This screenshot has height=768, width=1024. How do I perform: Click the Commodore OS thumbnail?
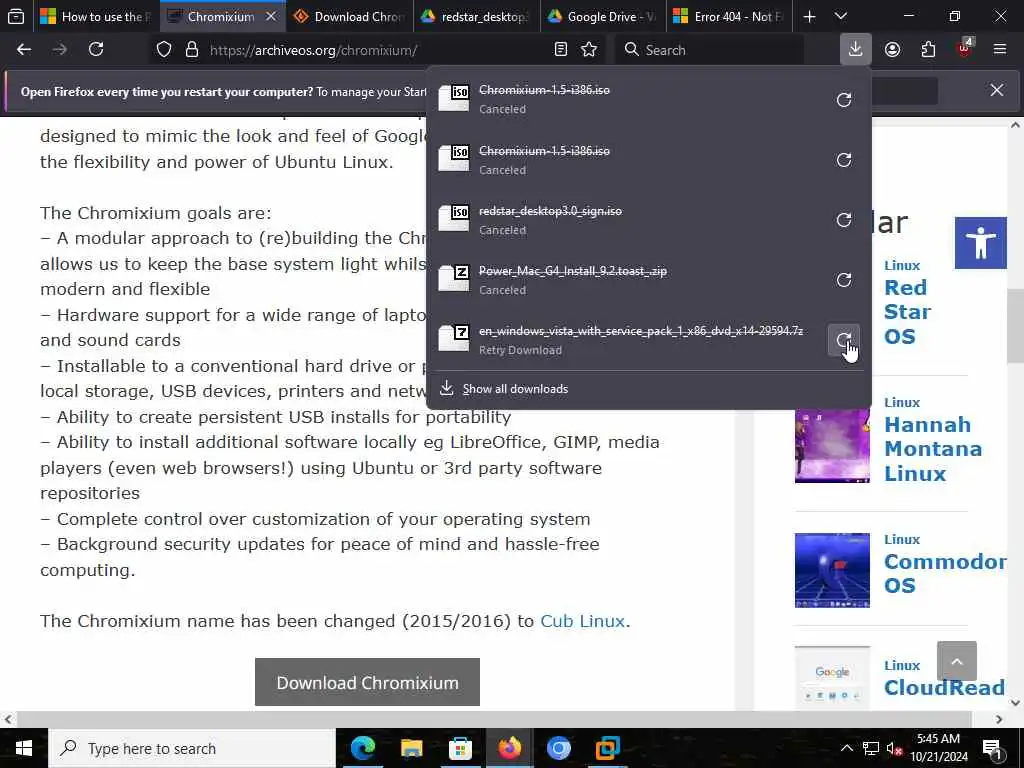tap(832, 570)
